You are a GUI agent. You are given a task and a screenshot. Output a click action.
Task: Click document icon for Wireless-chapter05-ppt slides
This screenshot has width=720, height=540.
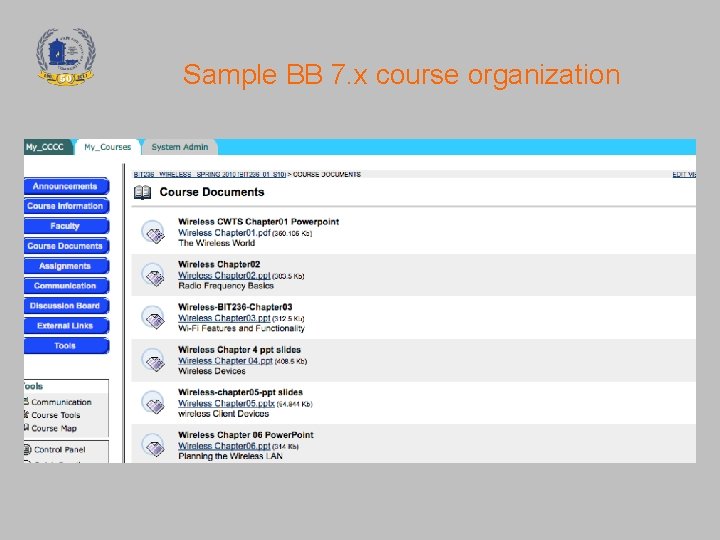pos(153,403)
